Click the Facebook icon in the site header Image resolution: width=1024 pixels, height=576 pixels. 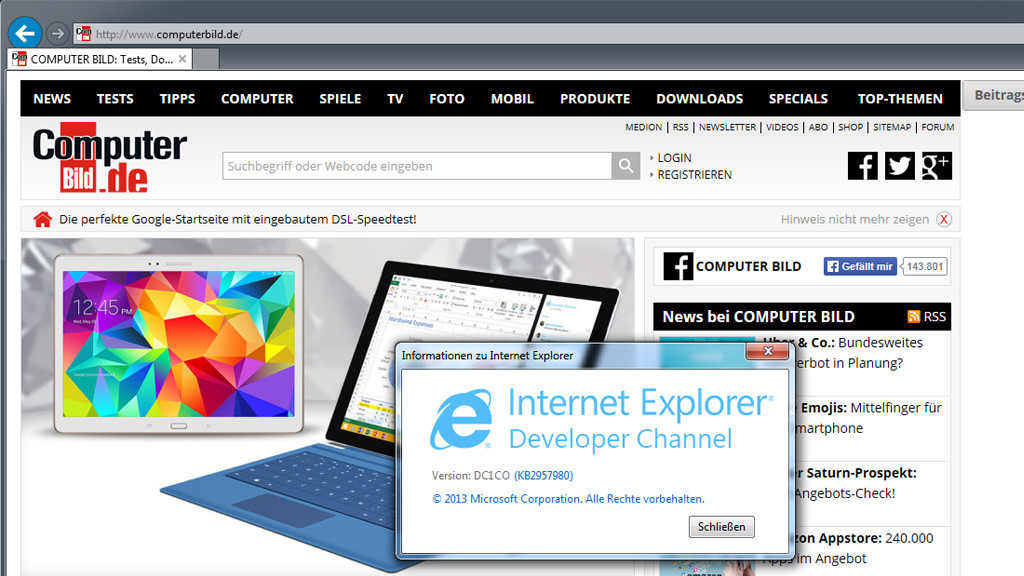pyautogui.click(x=862, y=165)
